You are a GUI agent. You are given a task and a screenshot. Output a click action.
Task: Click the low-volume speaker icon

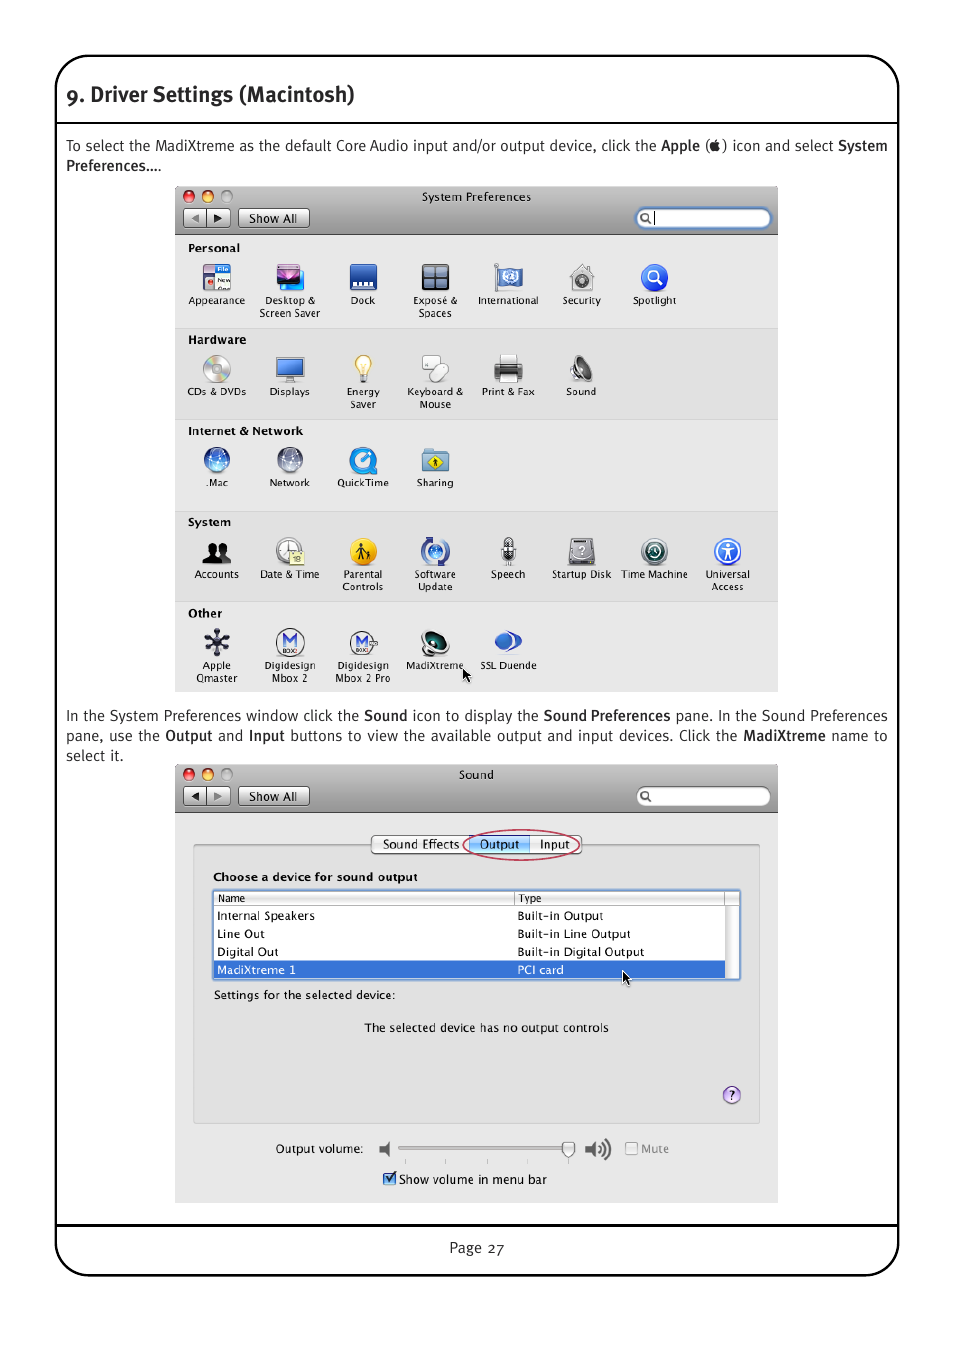click(385, 1149)
